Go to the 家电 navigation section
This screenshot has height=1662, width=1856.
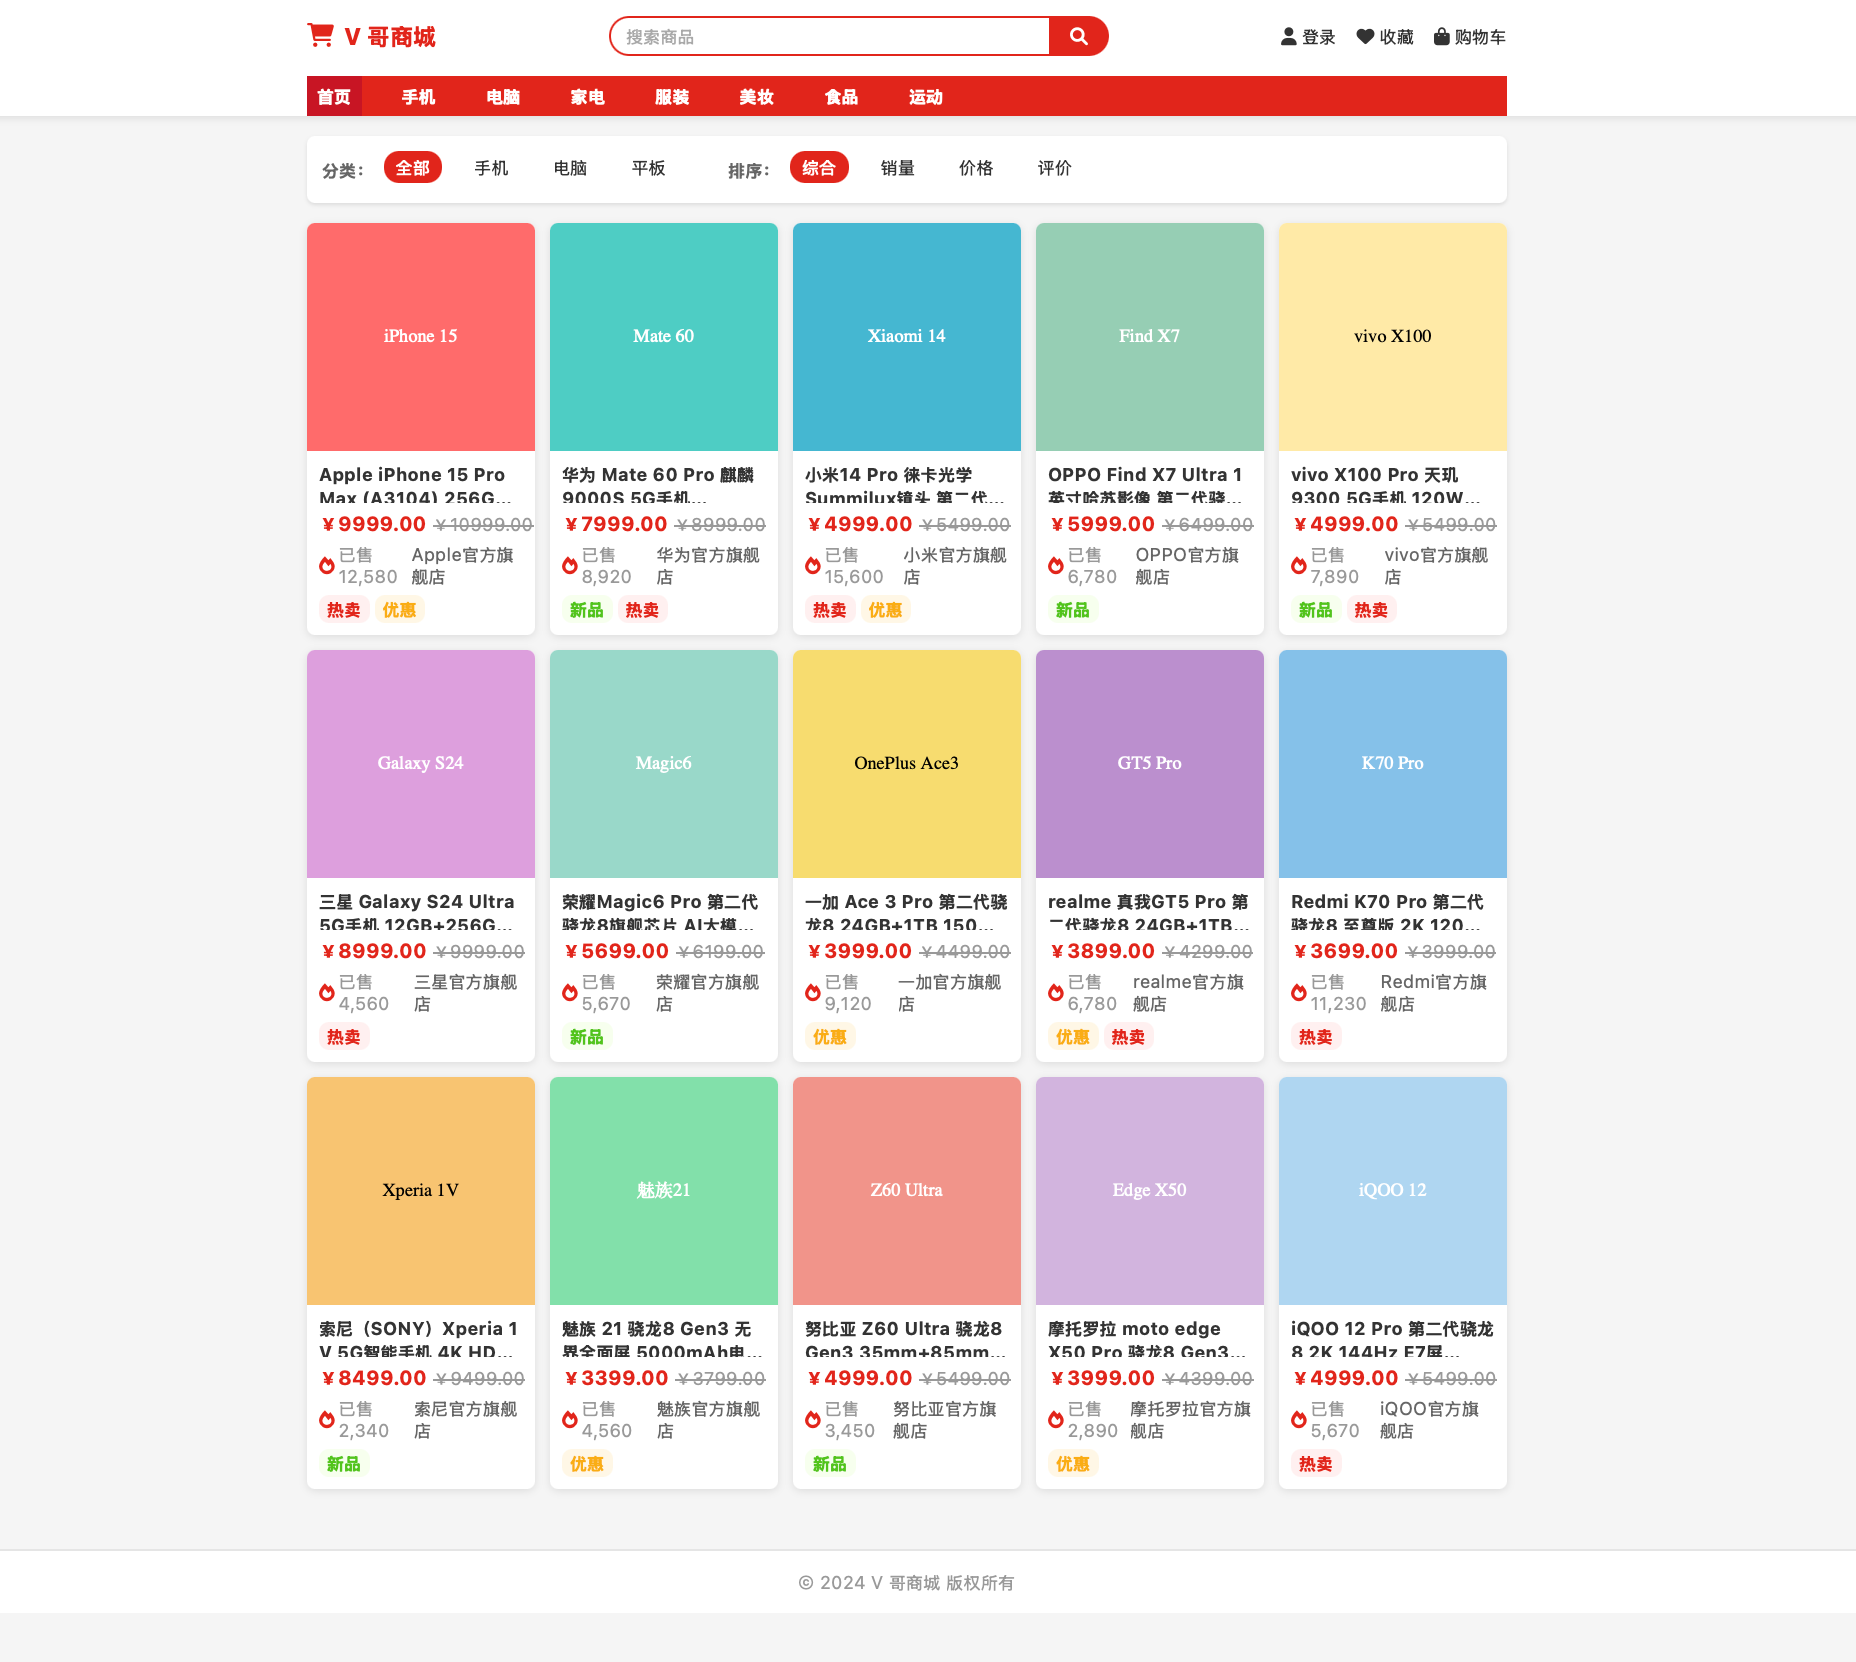(588, 97)
